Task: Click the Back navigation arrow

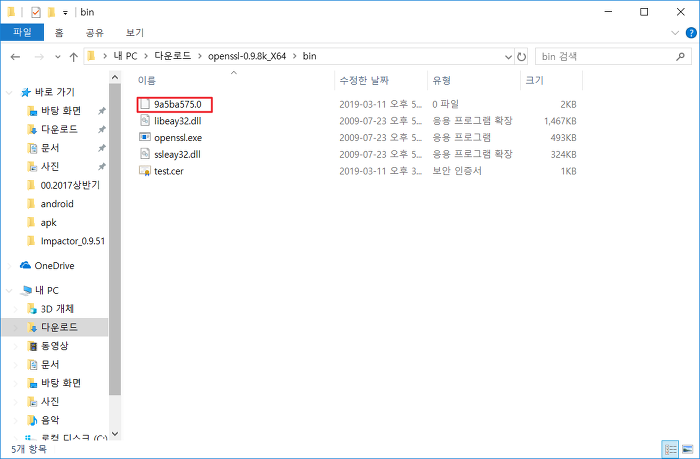Action: point(16,57)
